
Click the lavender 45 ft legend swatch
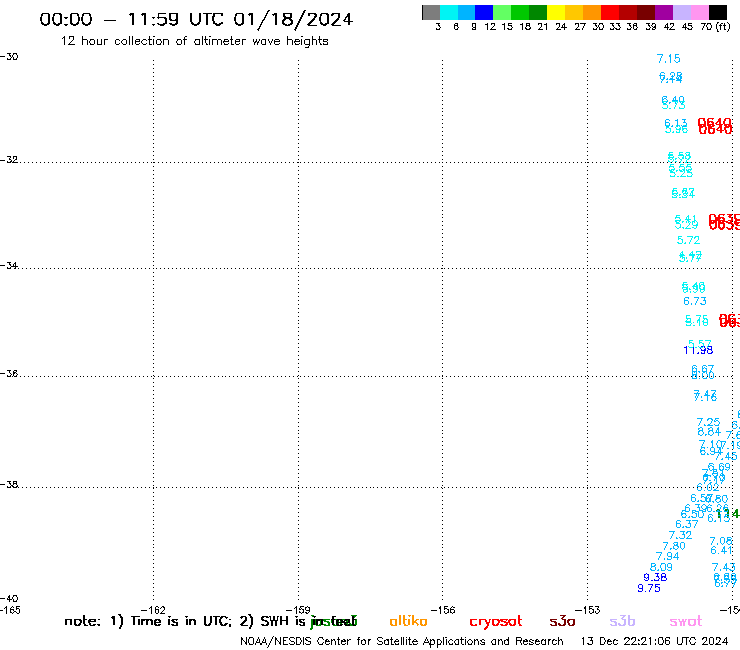[682, 12]
